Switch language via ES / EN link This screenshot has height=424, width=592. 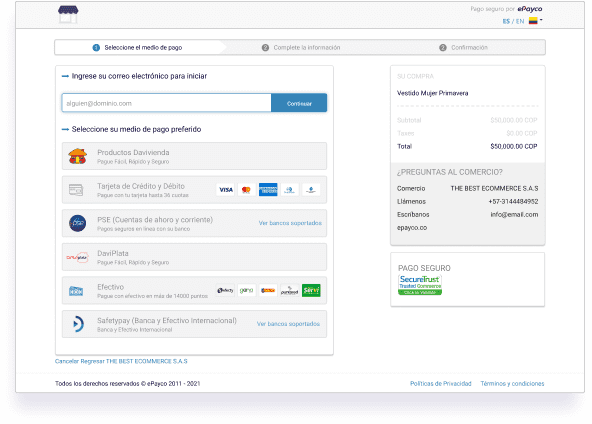coord(513,21)
